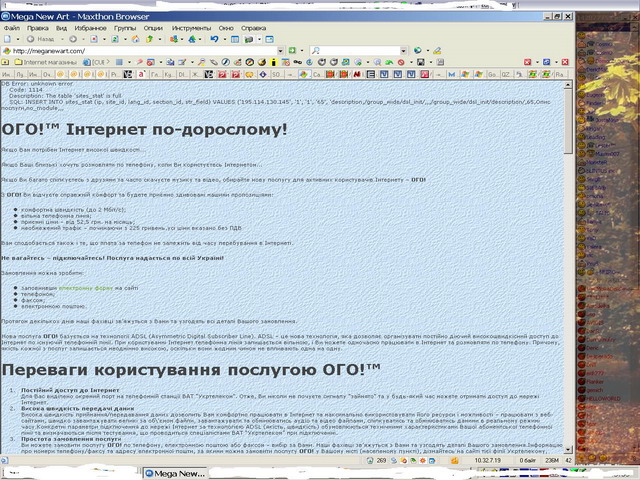Click the 'Mega New...' taskbar button
The image size is (640, 480).
pyautogui.click(x=176, y=473)
